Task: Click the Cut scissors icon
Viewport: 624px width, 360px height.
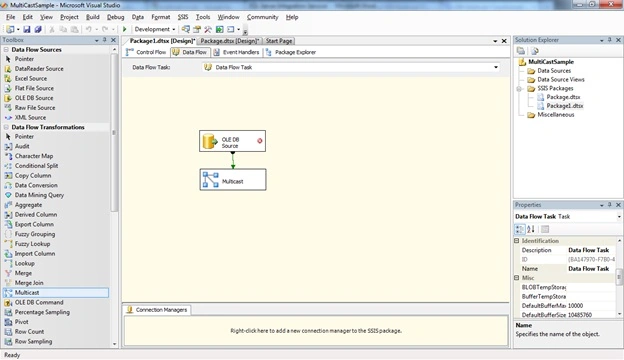Action: 52,29
